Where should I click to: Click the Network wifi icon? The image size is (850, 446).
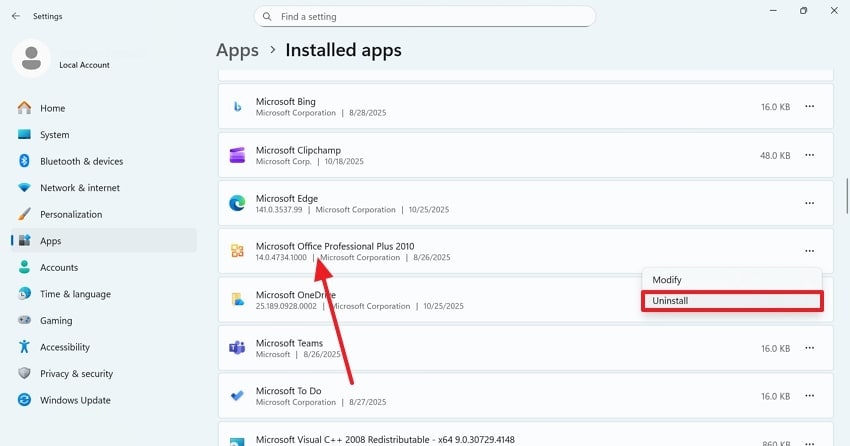click(x=24, y=188)
